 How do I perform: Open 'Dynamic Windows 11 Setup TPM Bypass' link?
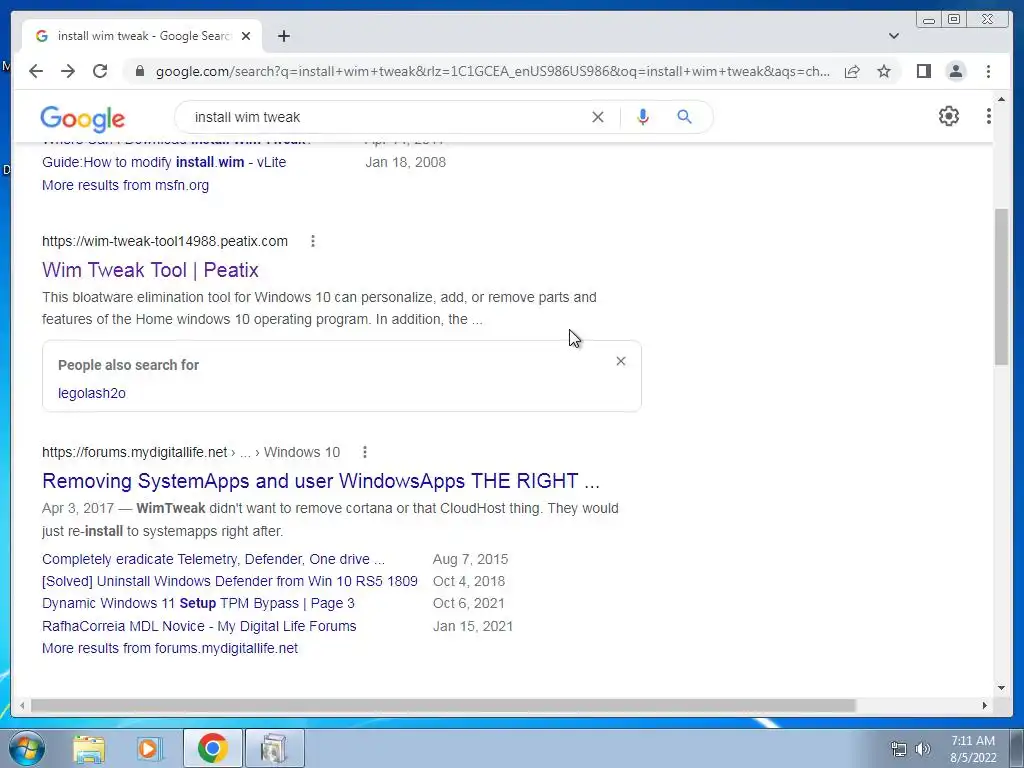point(198,603)
